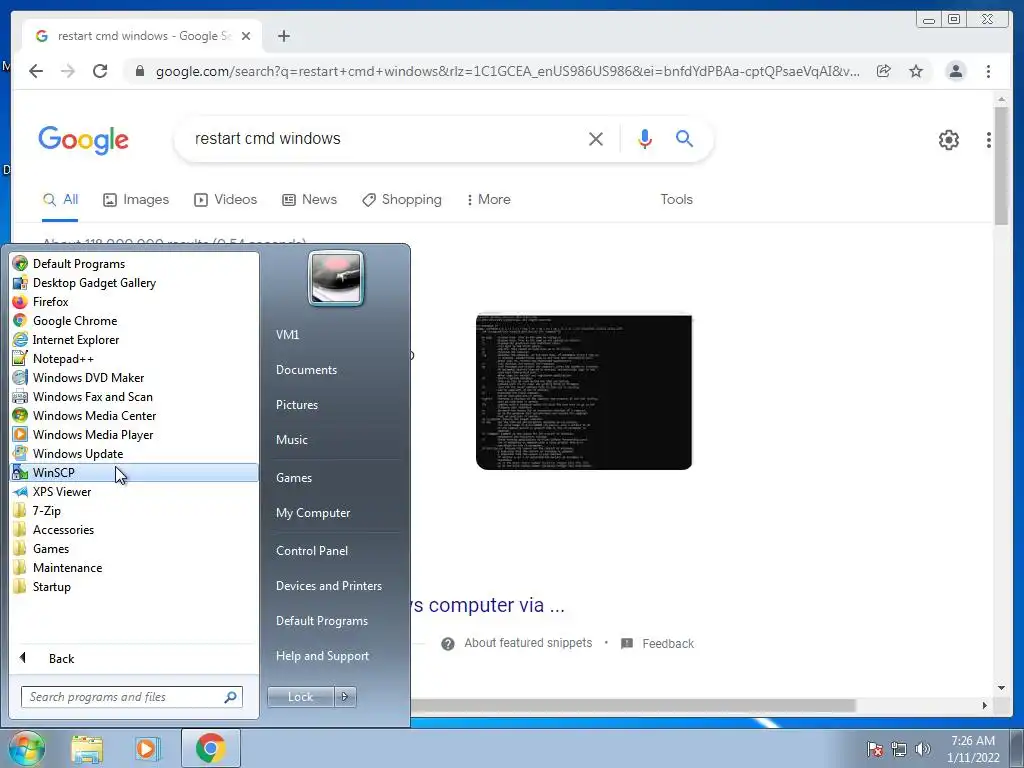This screenshot has height=768, width=1024.
Task: Open the Chrome three-dot menu
Action: [988, 71]
